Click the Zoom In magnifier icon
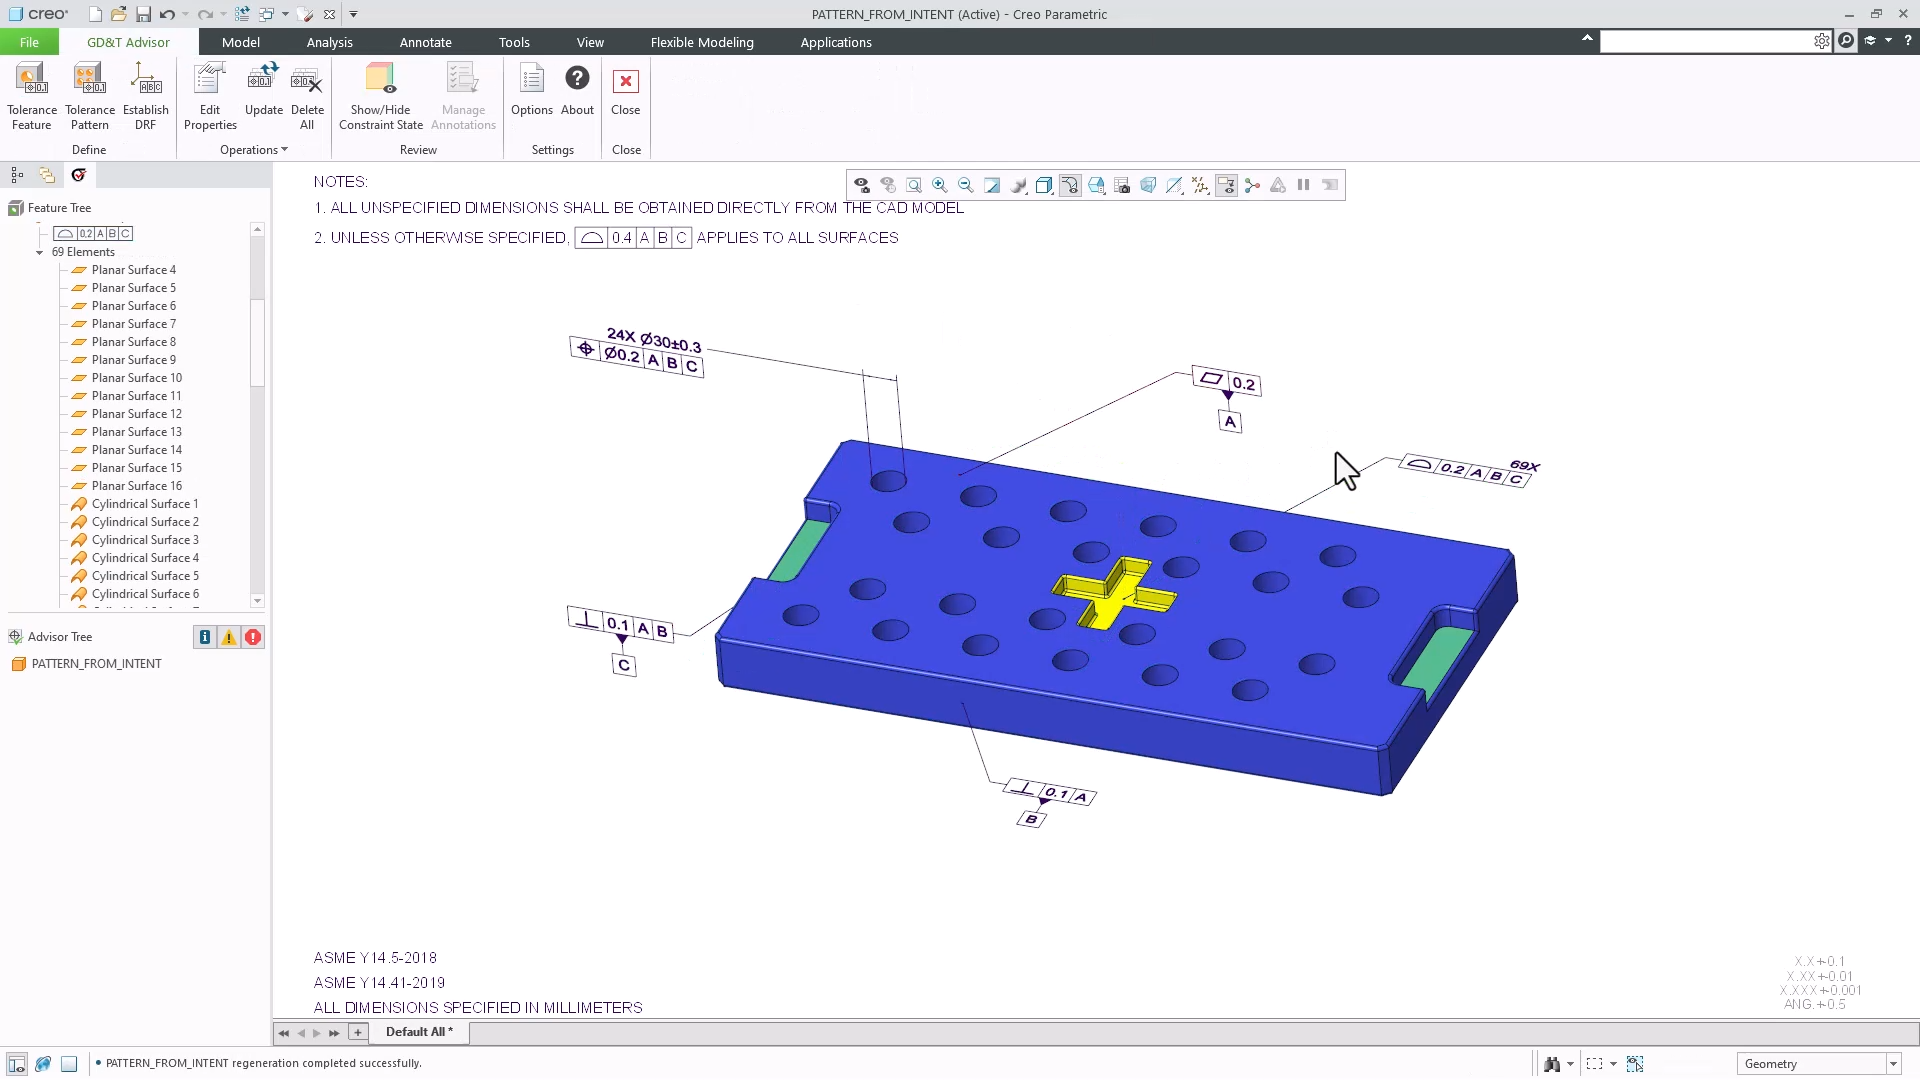 point(940,185)
